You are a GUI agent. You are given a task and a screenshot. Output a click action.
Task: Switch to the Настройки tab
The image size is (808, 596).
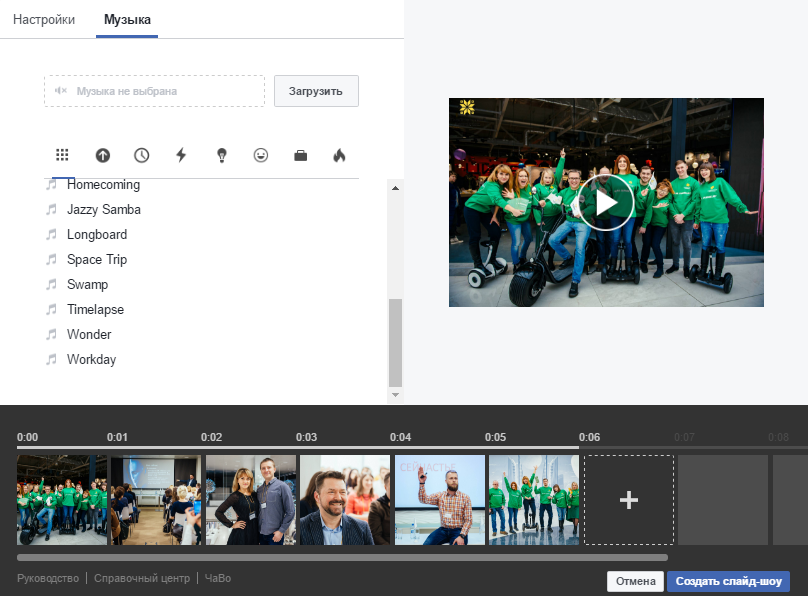pyautogui.click(x=44, y=19)
